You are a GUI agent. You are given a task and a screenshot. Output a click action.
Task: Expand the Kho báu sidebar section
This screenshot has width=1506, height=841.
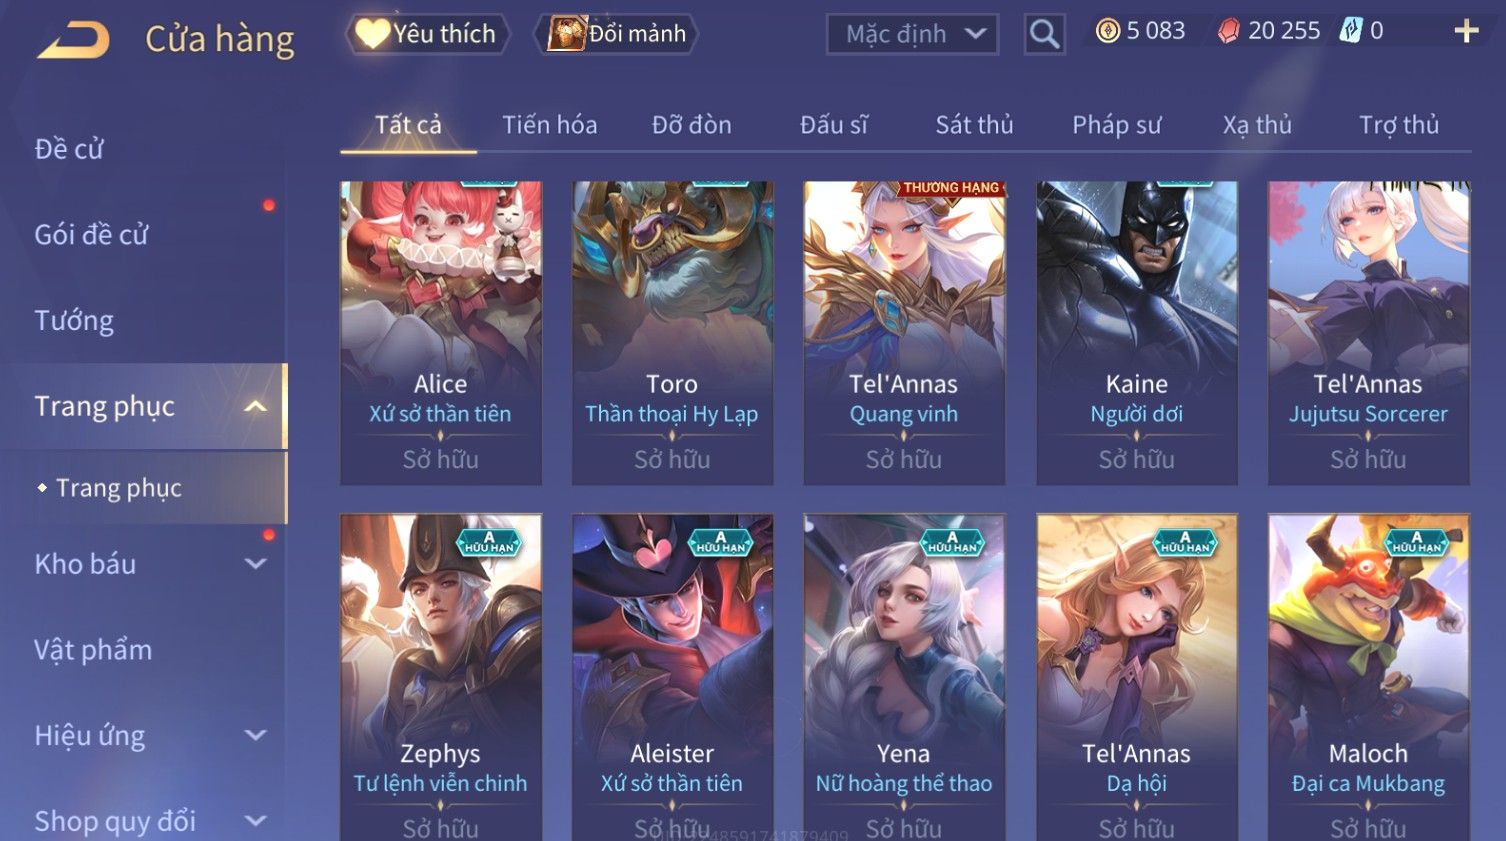(x=256, y=564)
